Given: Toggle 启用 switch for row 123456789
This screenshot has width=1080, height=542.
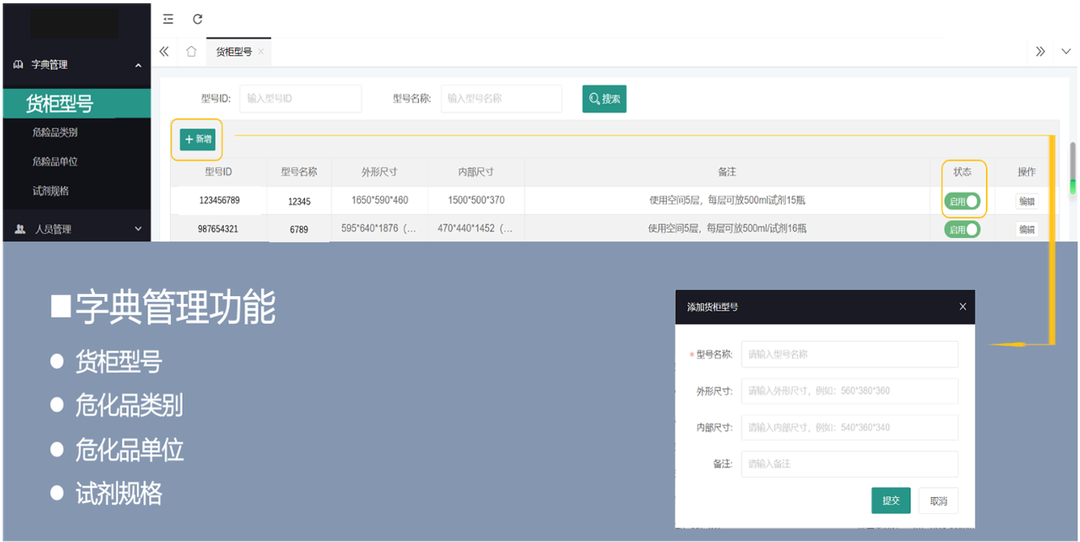Looking at the screenshot, I should point(962,201).
